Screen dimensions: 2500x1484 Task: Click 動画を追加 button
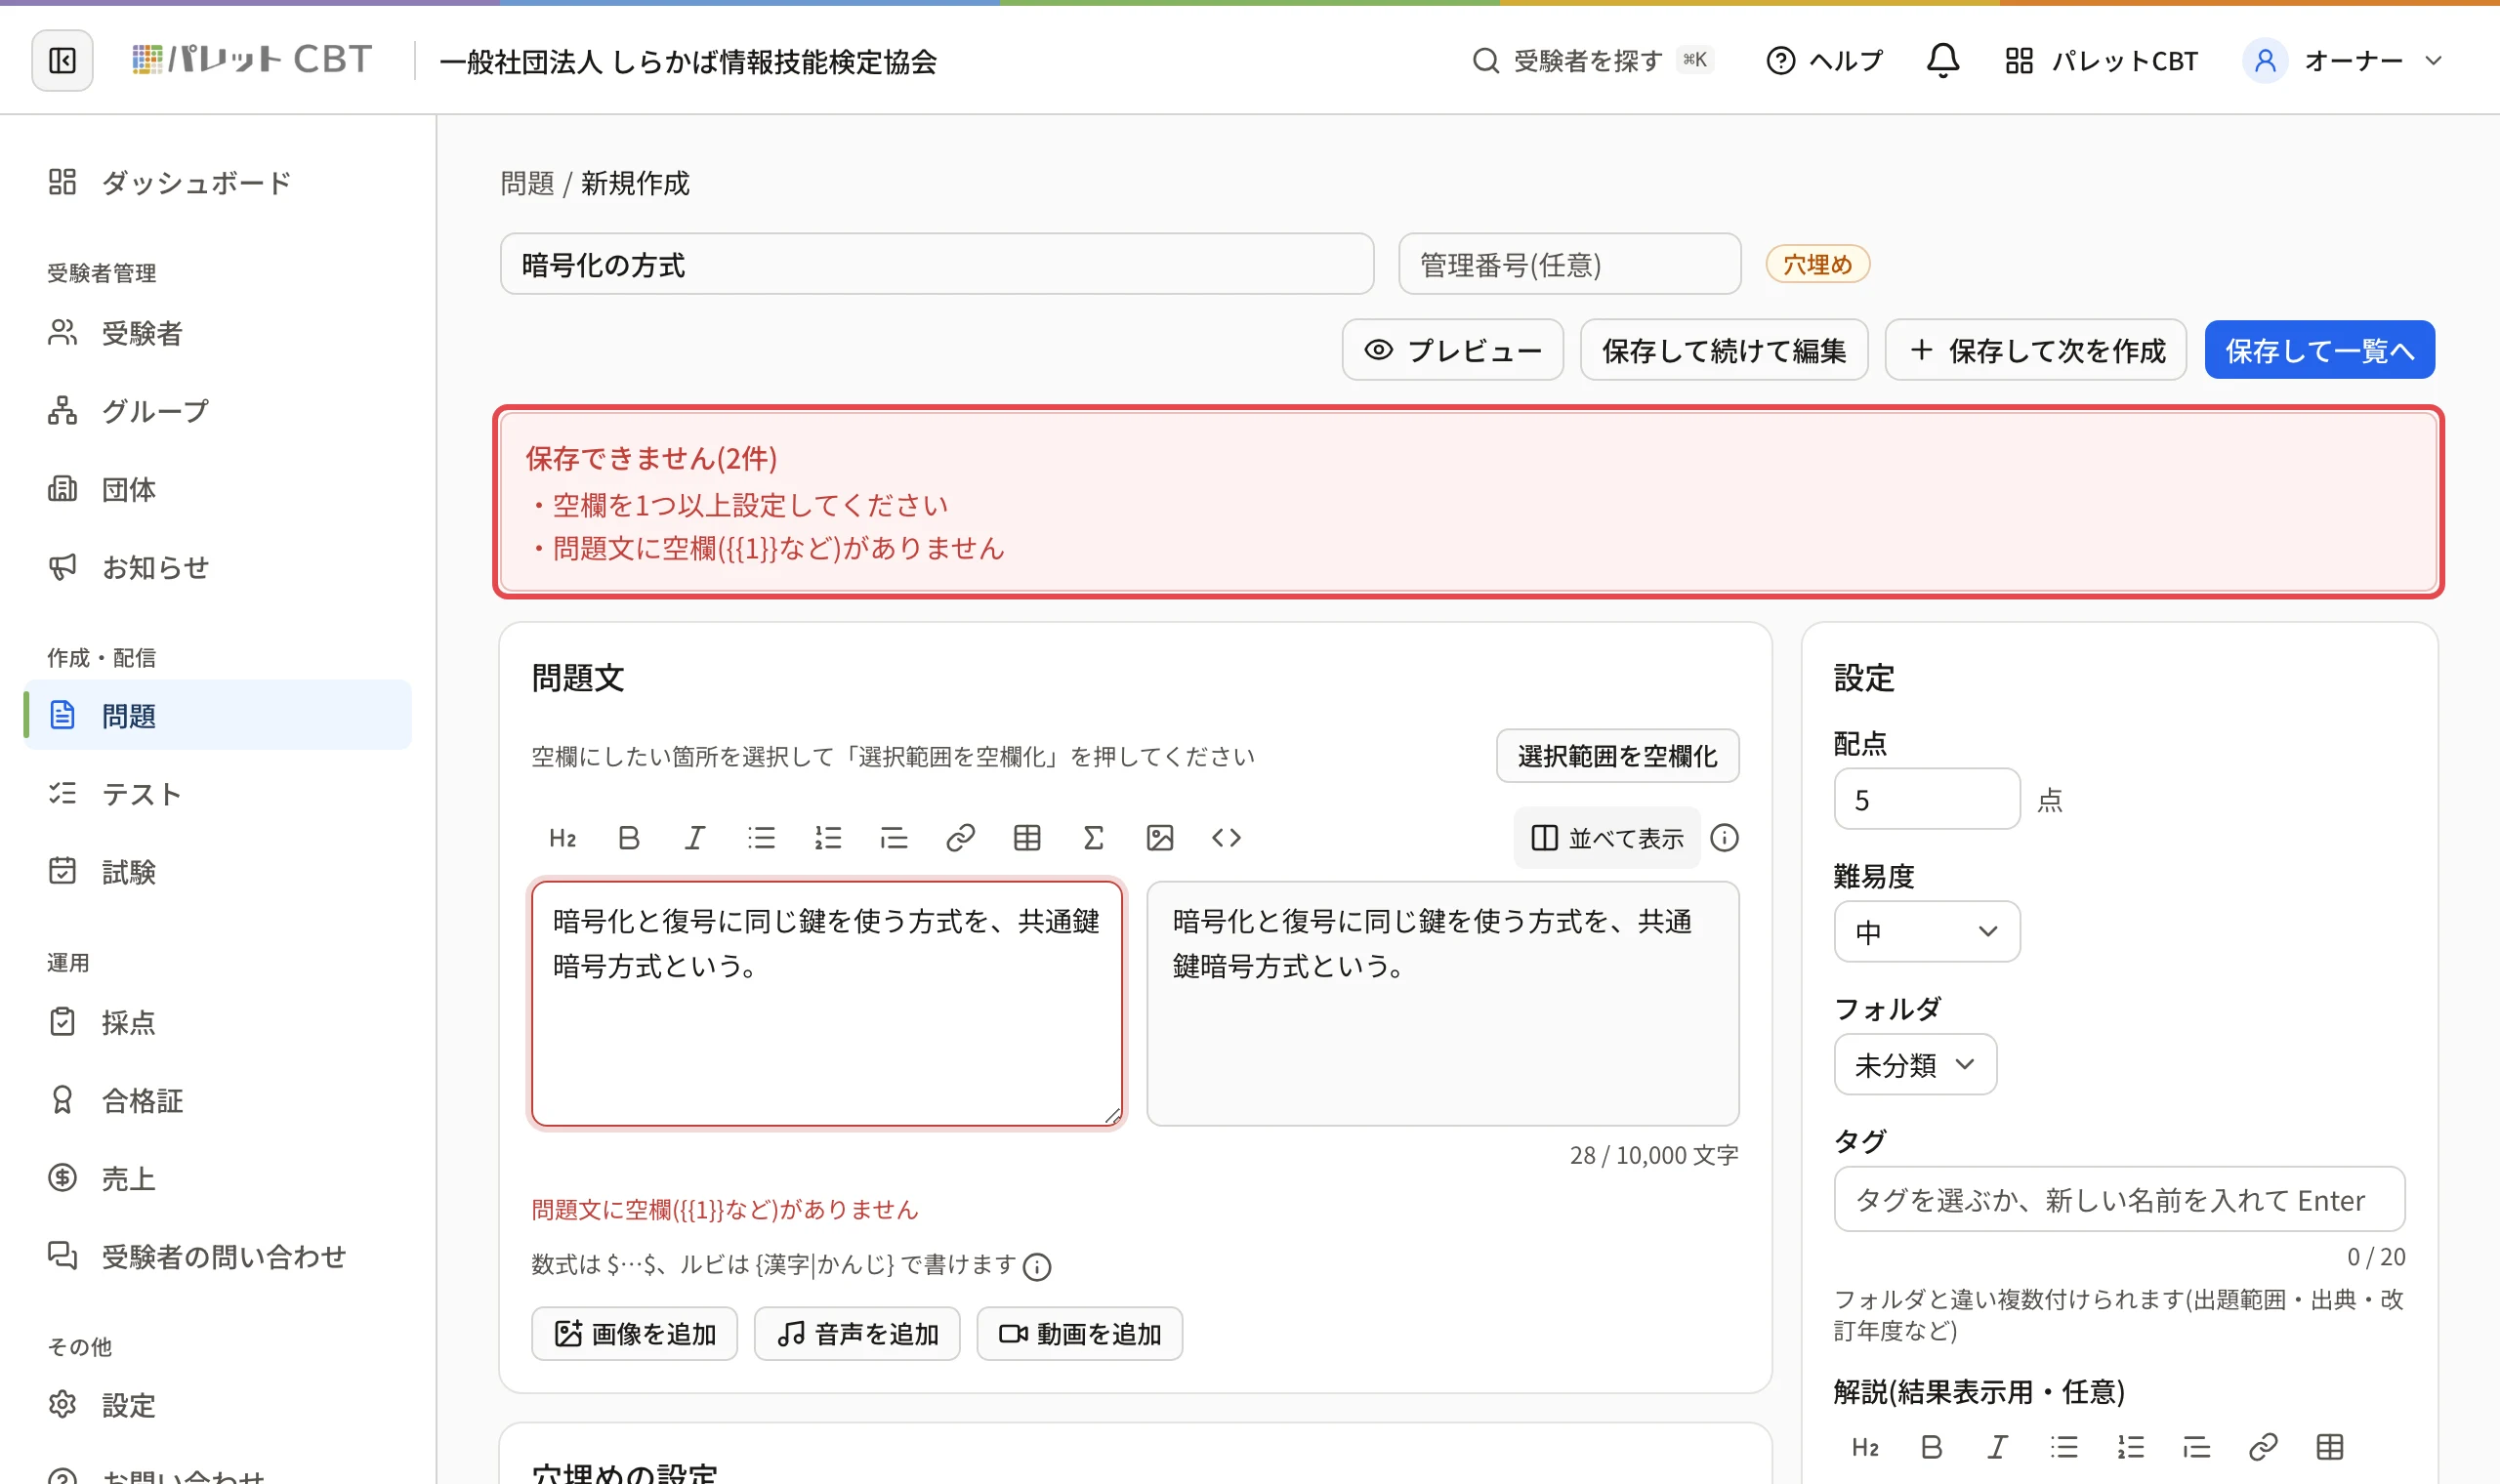(x=1079, y=1333)
